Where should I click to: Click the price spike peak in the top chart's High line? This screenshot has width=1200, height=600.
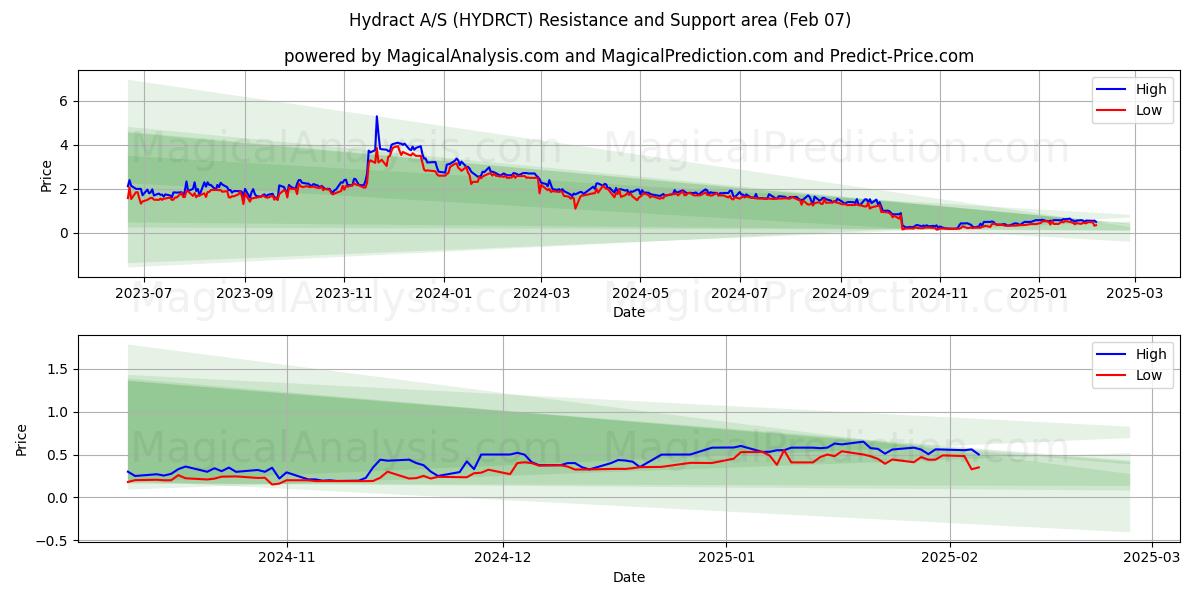coord(377,117)
